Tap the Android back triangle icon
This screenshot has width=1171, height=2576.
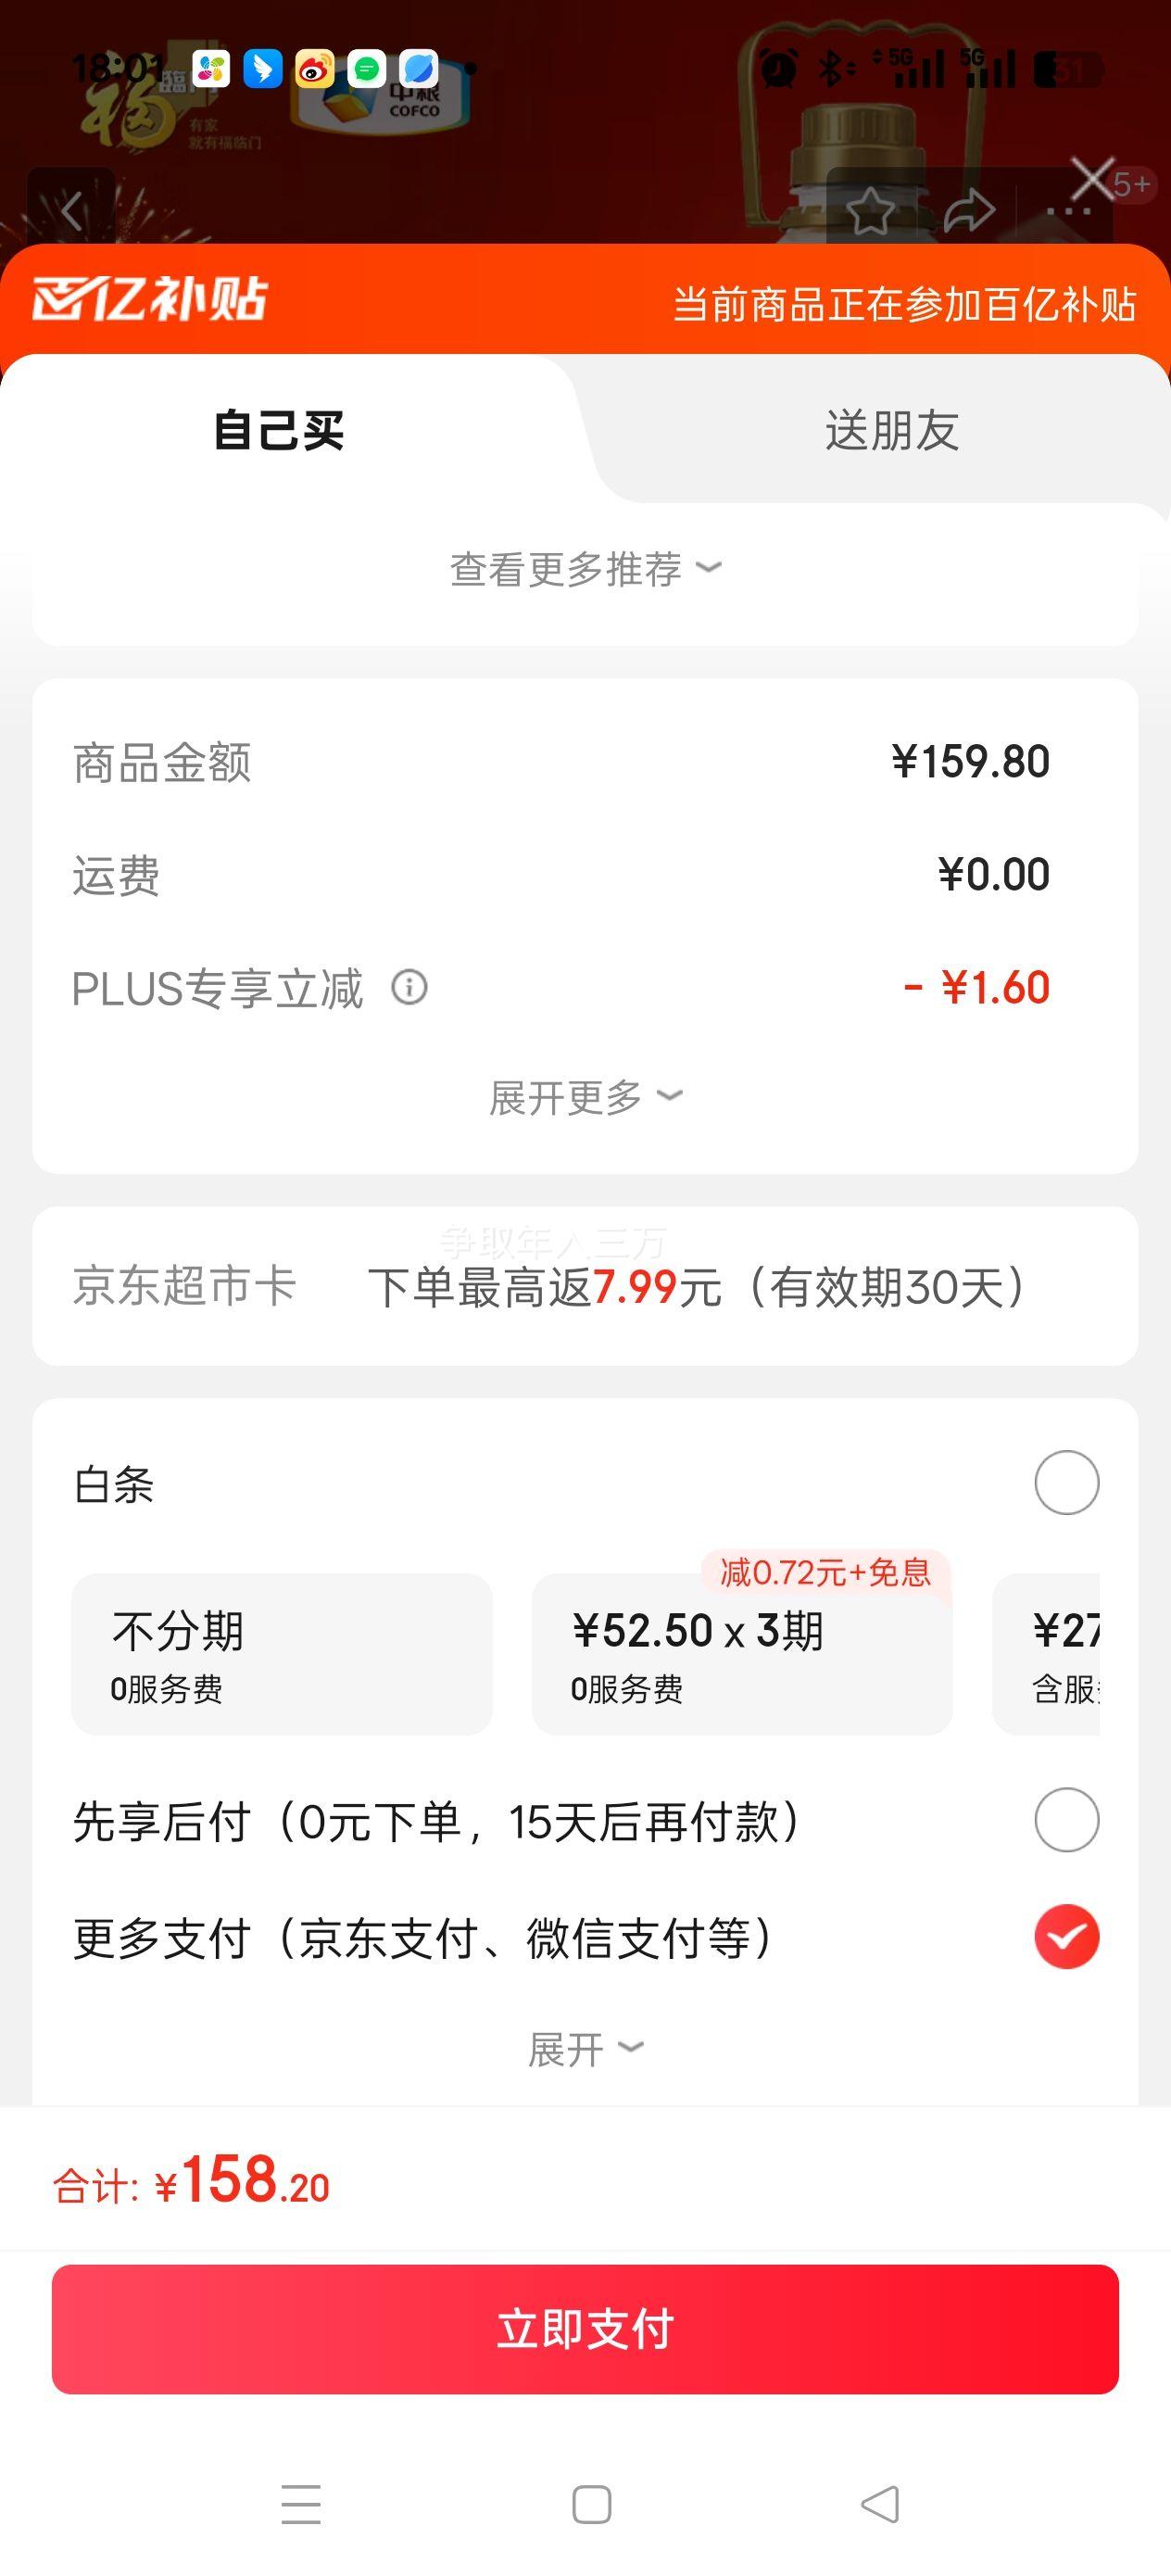[x=880, y=2504]
